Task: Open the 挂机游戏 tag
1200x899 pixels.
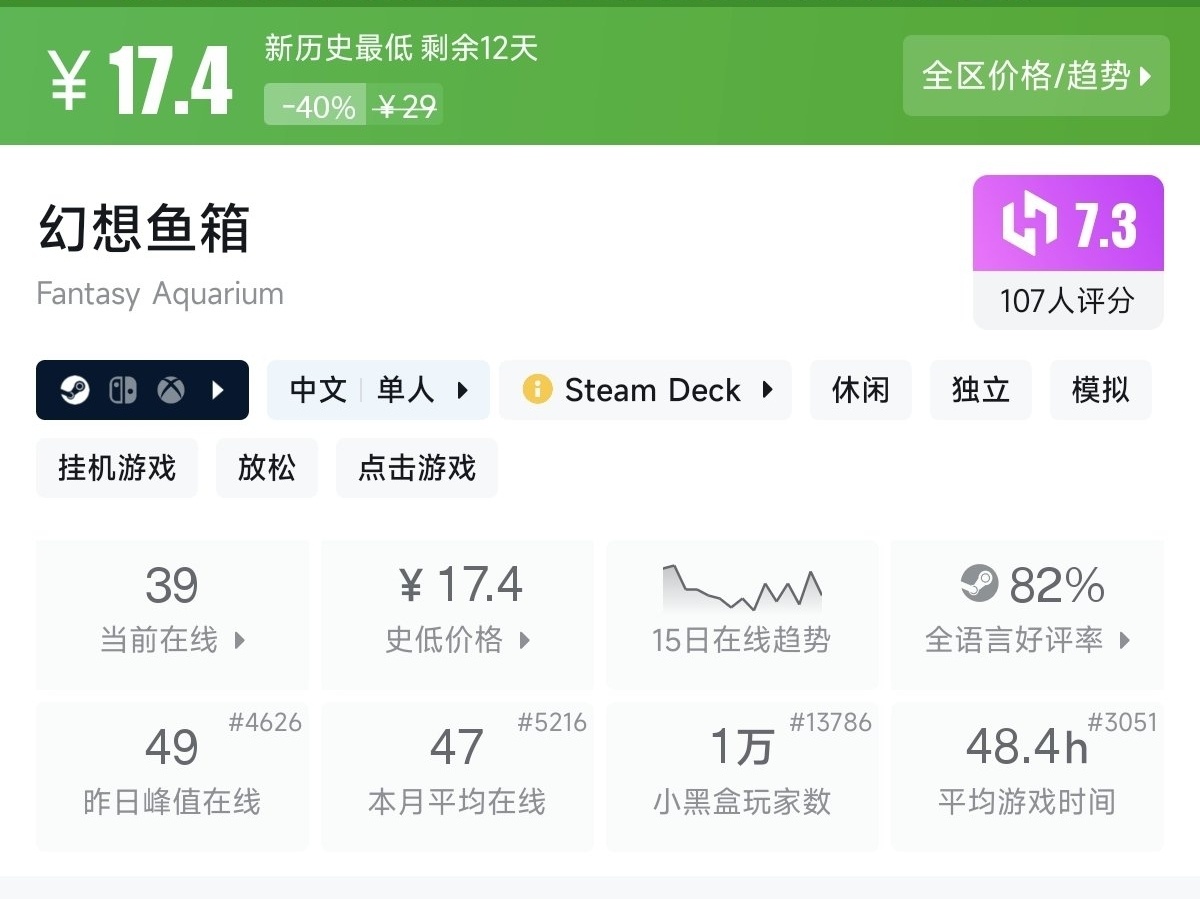Action: 117,468
